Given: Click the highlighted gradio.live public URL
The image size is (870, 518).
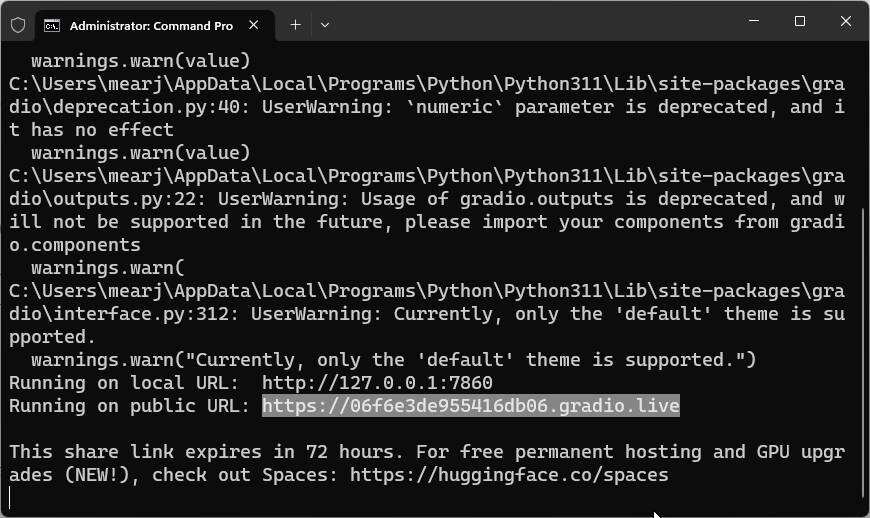Looking at the screenshot, I should click(471, 406).
